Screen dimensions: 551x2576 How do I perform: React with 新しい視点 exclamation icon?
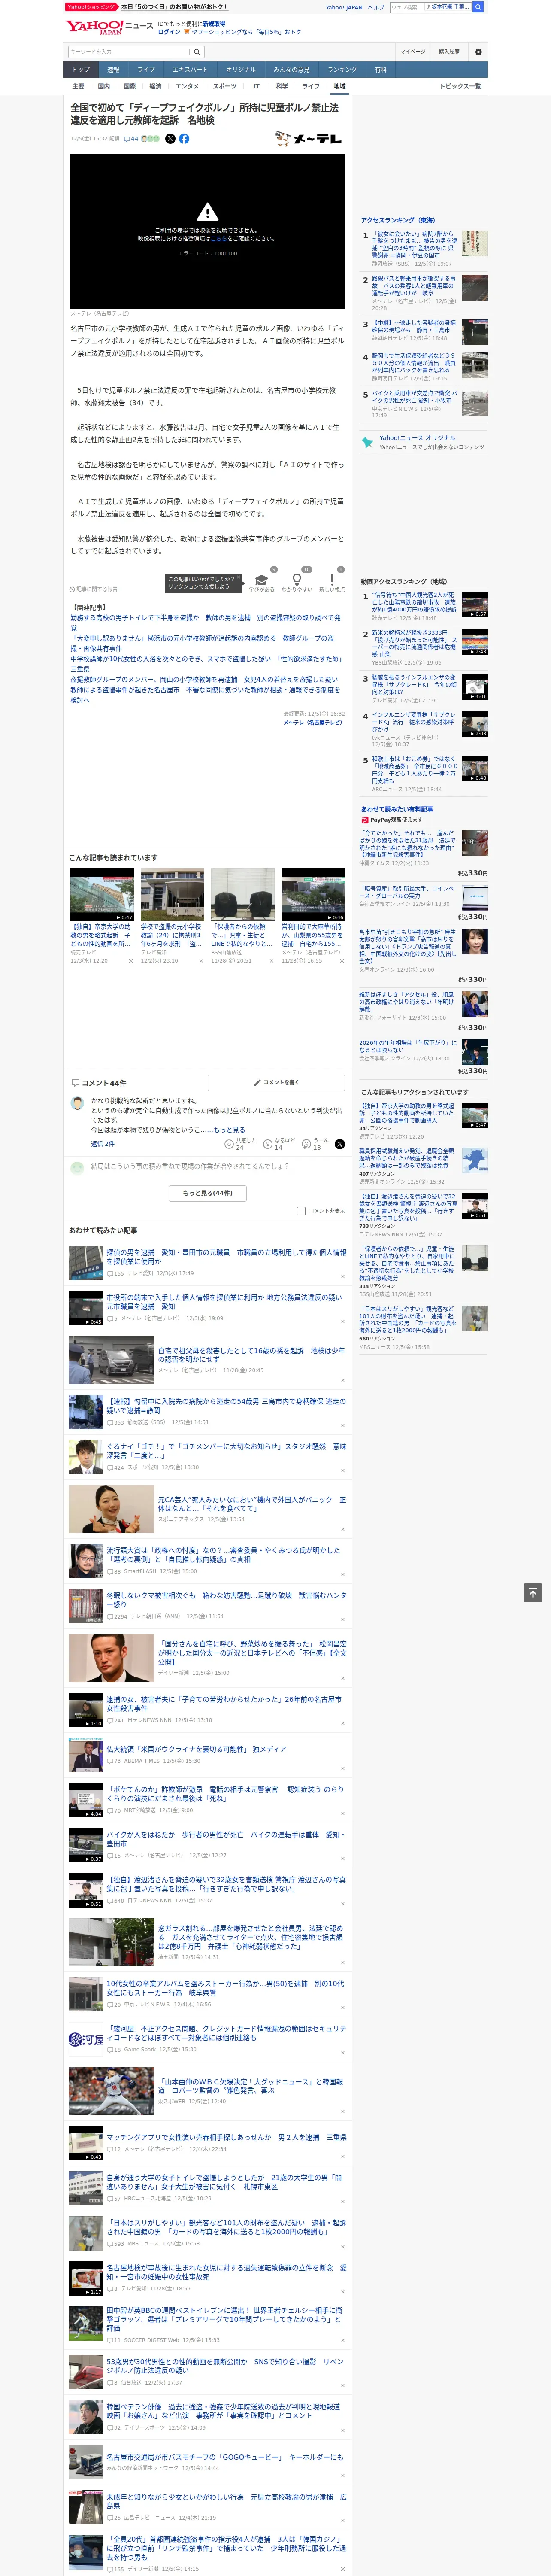[x=332, y=580]
